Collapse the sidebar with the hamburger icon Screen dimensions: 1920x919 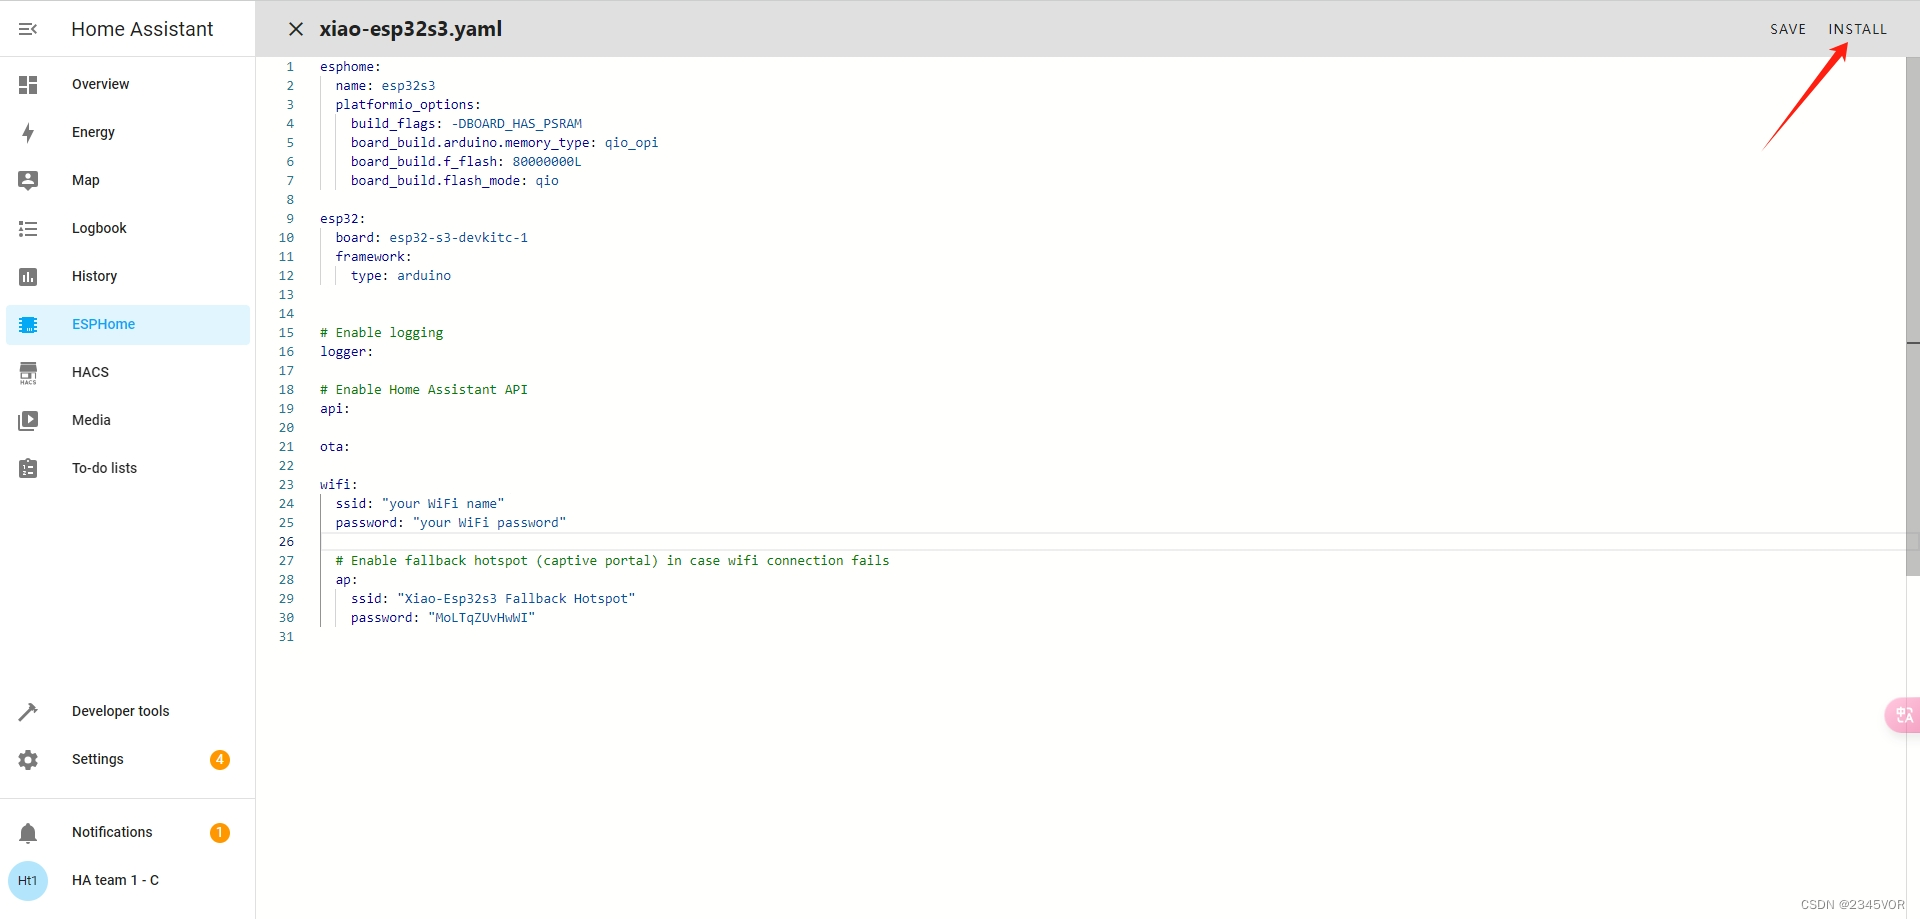tap(28, 29)
